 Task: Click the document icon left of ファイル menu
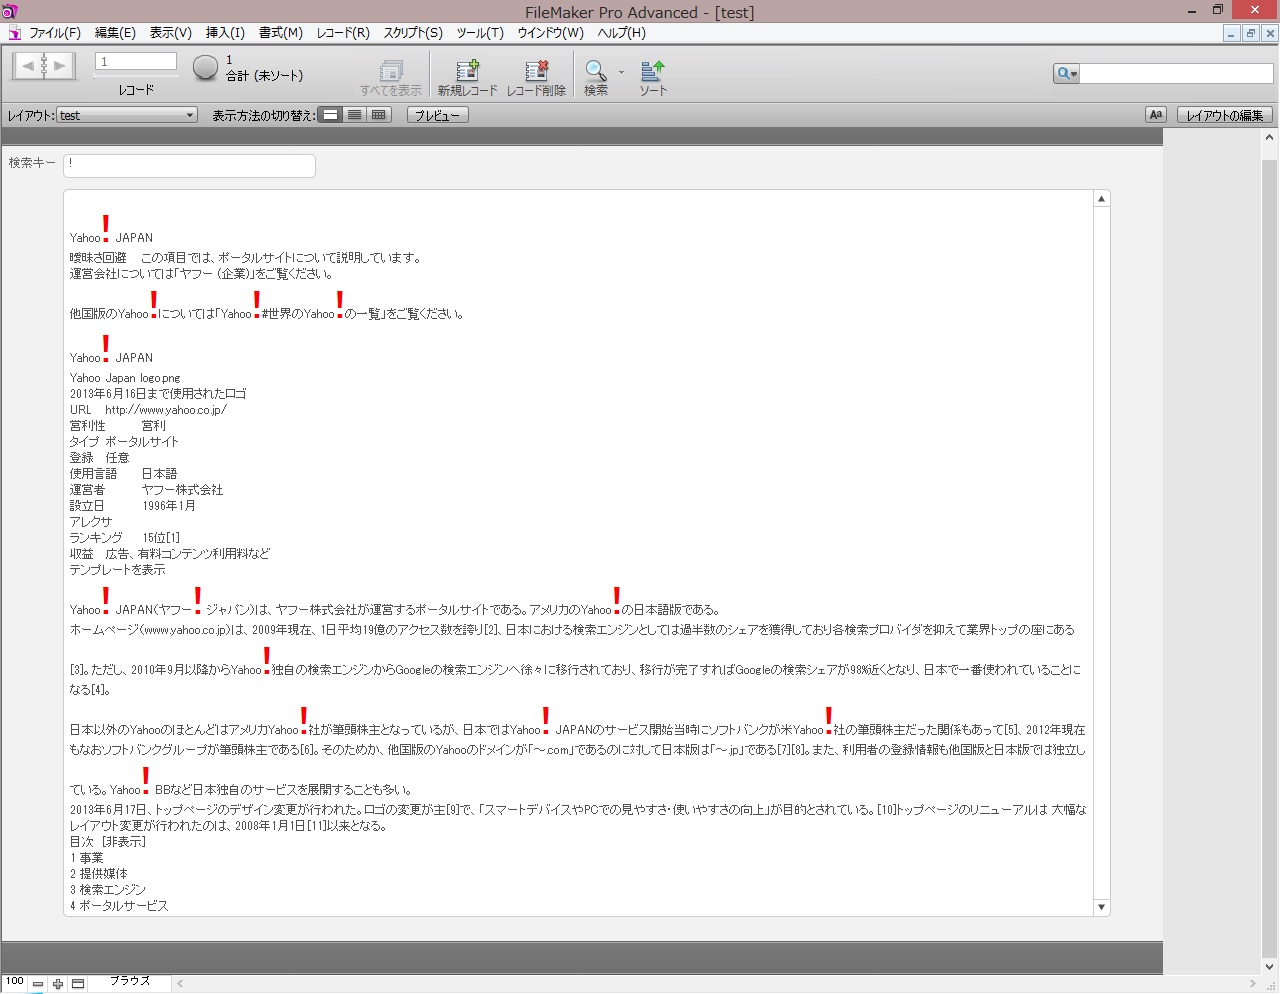14,33
